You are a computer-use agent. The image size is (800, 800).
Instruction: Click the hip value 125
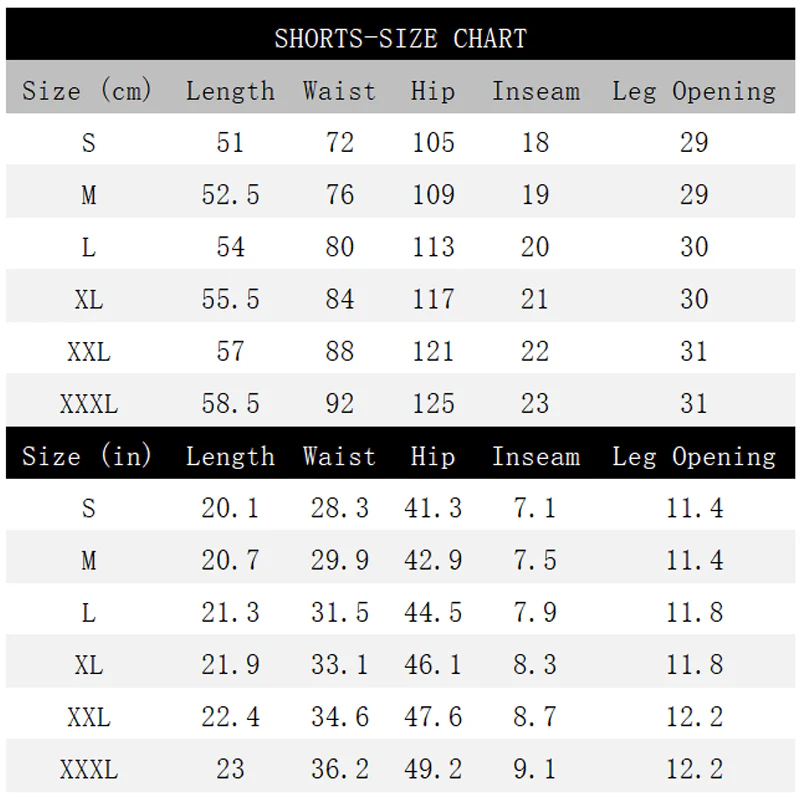[x=433, y=404]
